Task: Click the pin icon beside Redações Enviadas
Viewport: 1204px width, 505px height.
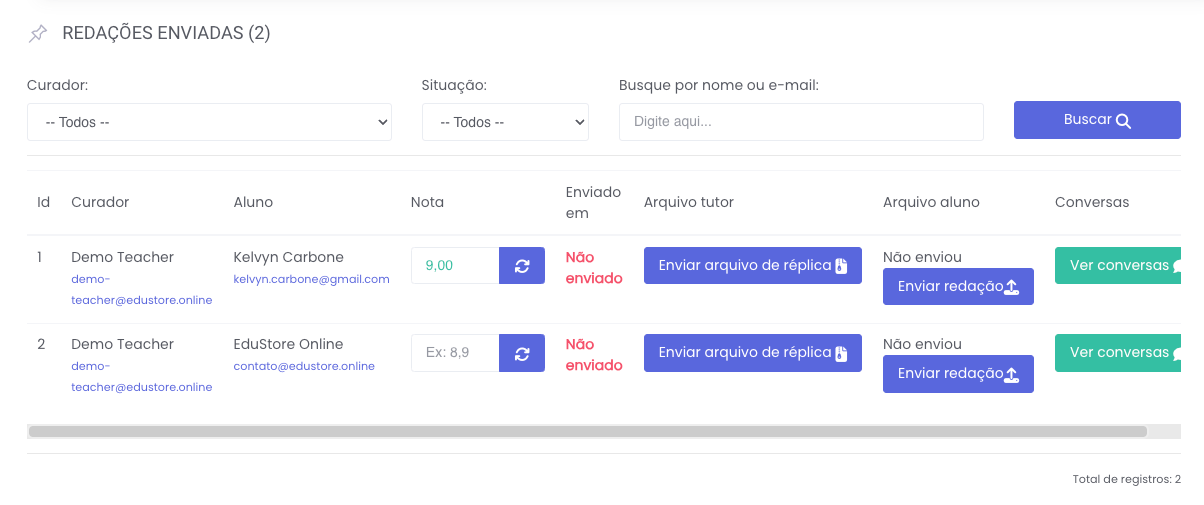Action: point(38,34)
